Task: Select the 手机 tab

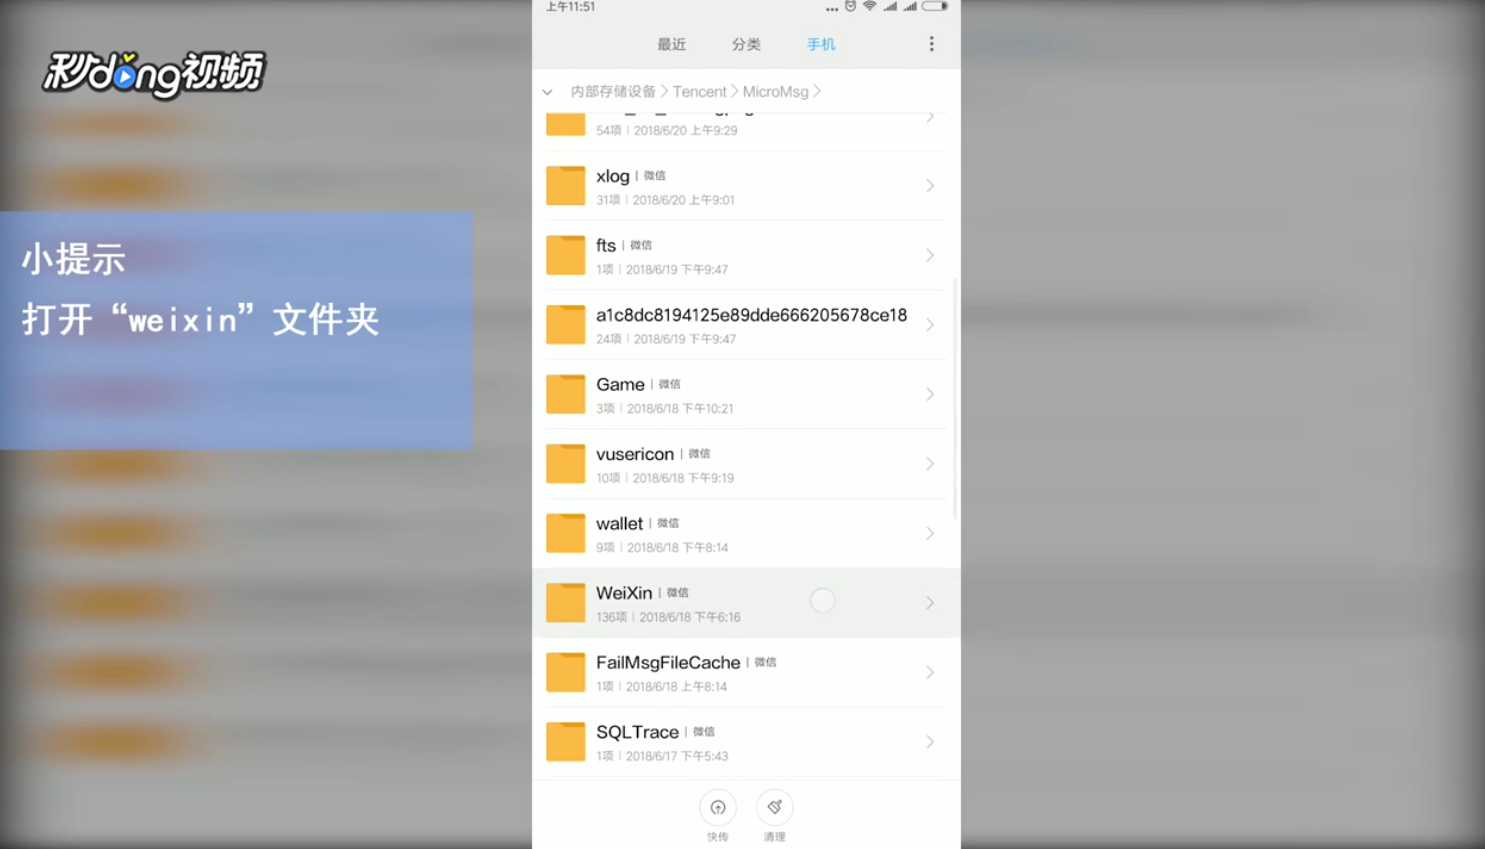Action: click(821, 44)
